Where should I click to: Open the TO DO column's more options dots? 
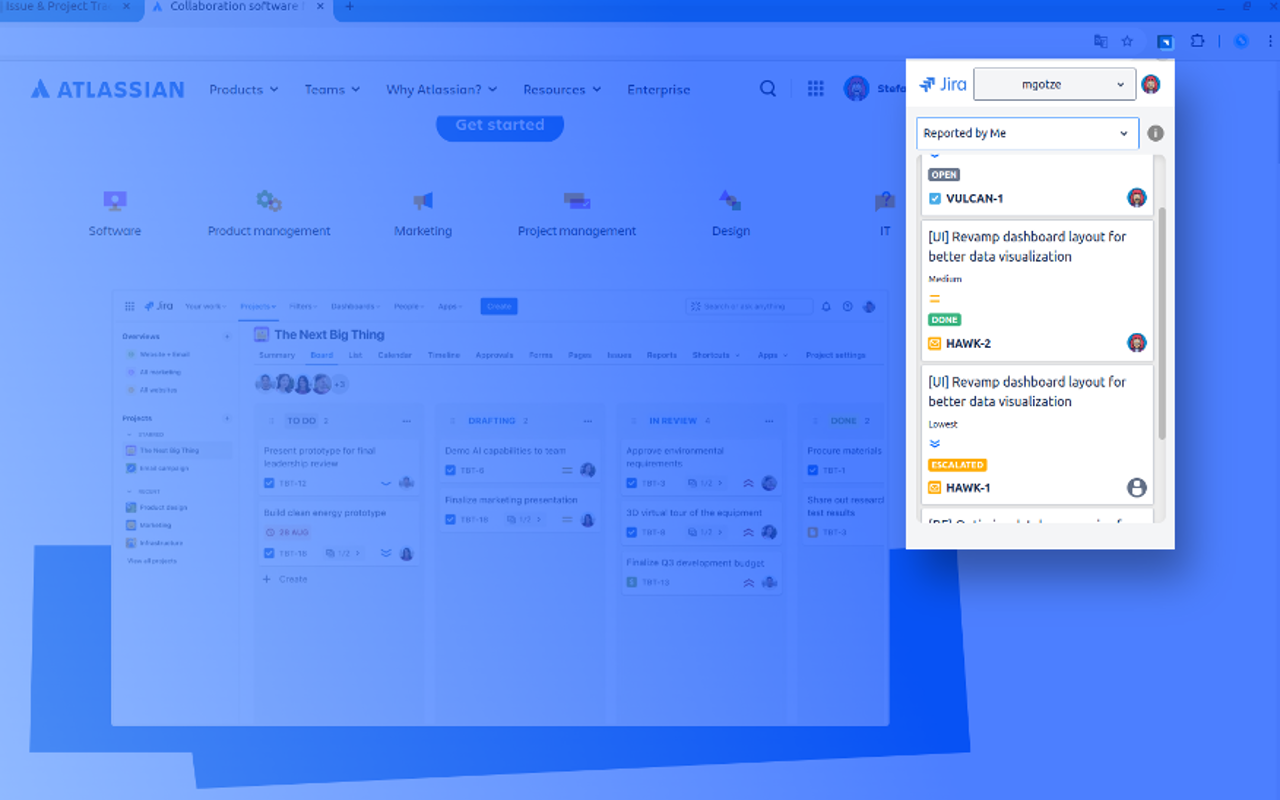tap(406, 421)
